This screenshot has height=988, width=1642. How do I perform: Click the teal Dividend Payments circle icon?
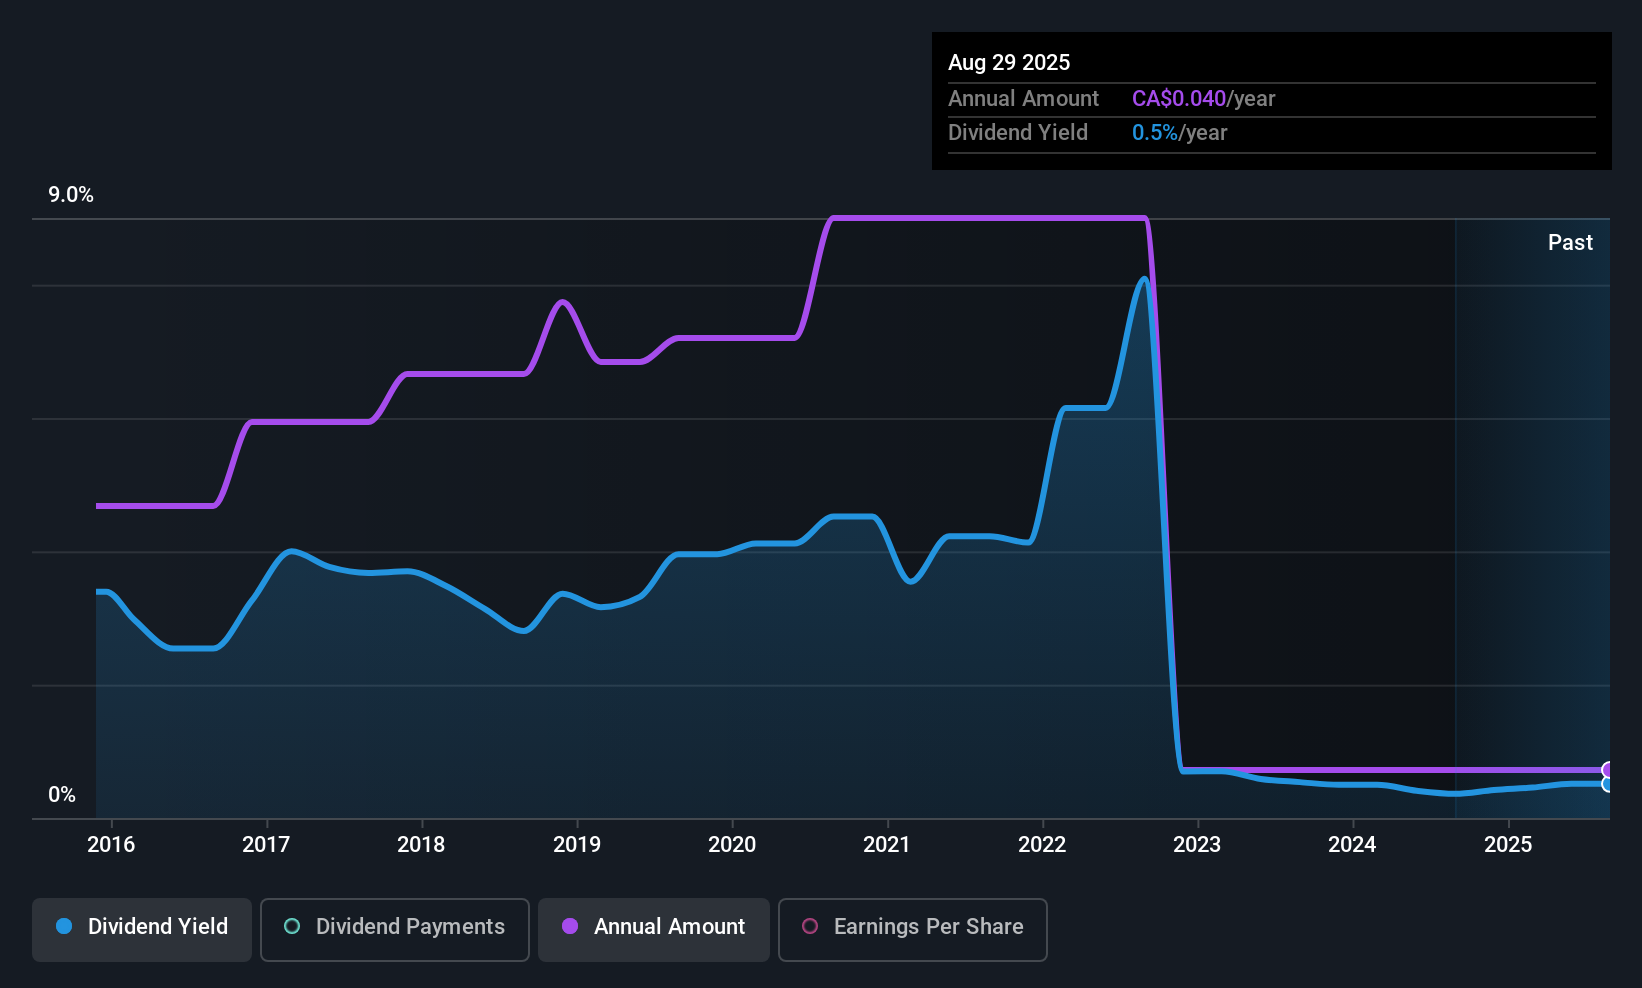[x=291, y=927]
